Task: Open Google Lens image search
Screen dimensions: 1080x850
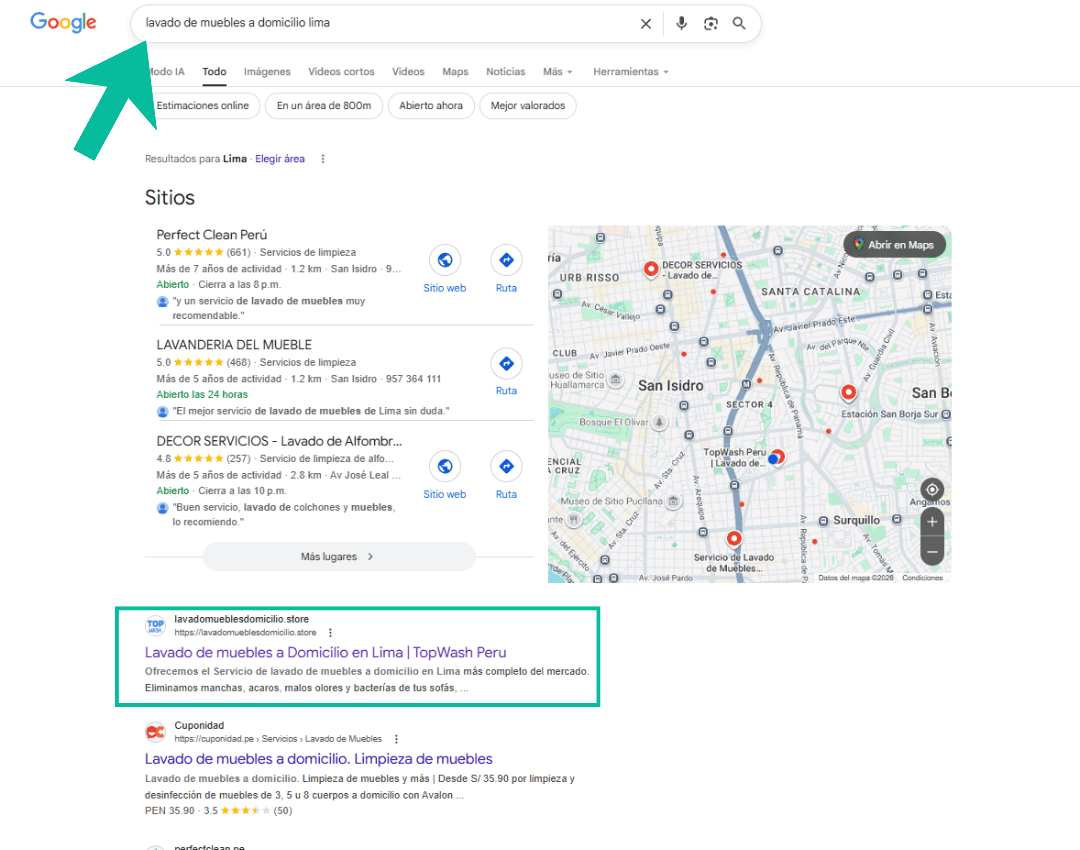Action: 711,24
